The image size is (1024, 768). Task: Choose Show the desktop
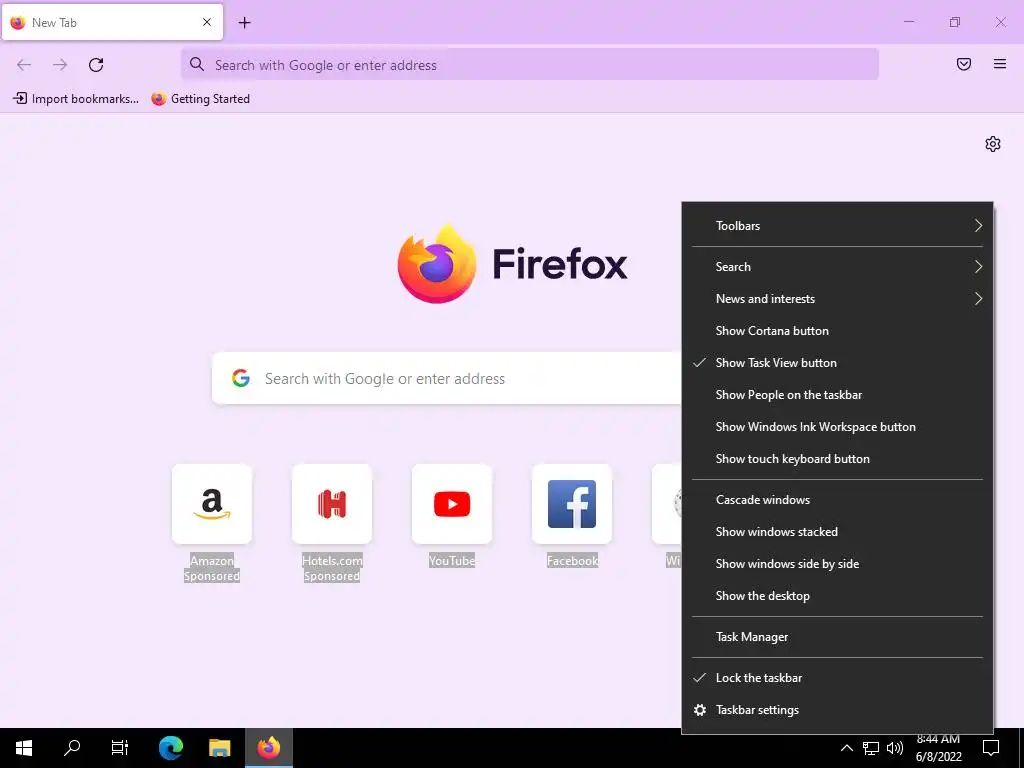tap(837, 596)
